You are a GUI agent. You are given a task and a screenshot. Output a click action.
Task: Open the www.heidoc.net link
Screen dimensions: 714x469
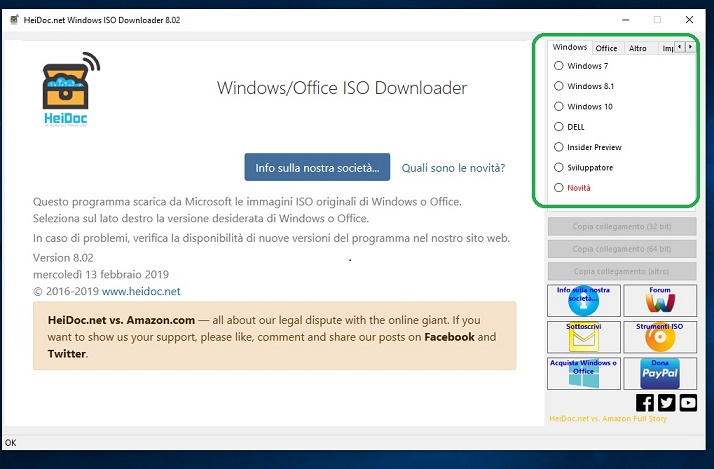coord(141,291)
